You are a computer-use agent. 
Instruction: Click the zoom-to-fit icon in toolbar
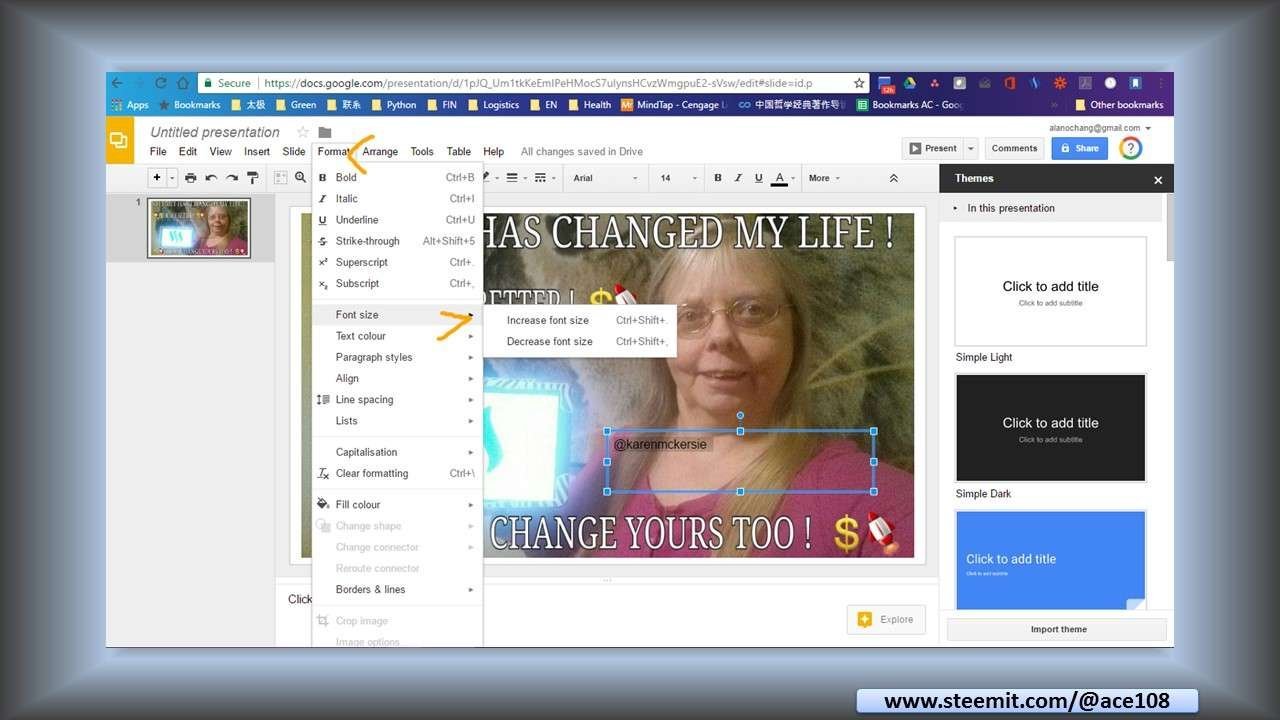click(281, 178)
